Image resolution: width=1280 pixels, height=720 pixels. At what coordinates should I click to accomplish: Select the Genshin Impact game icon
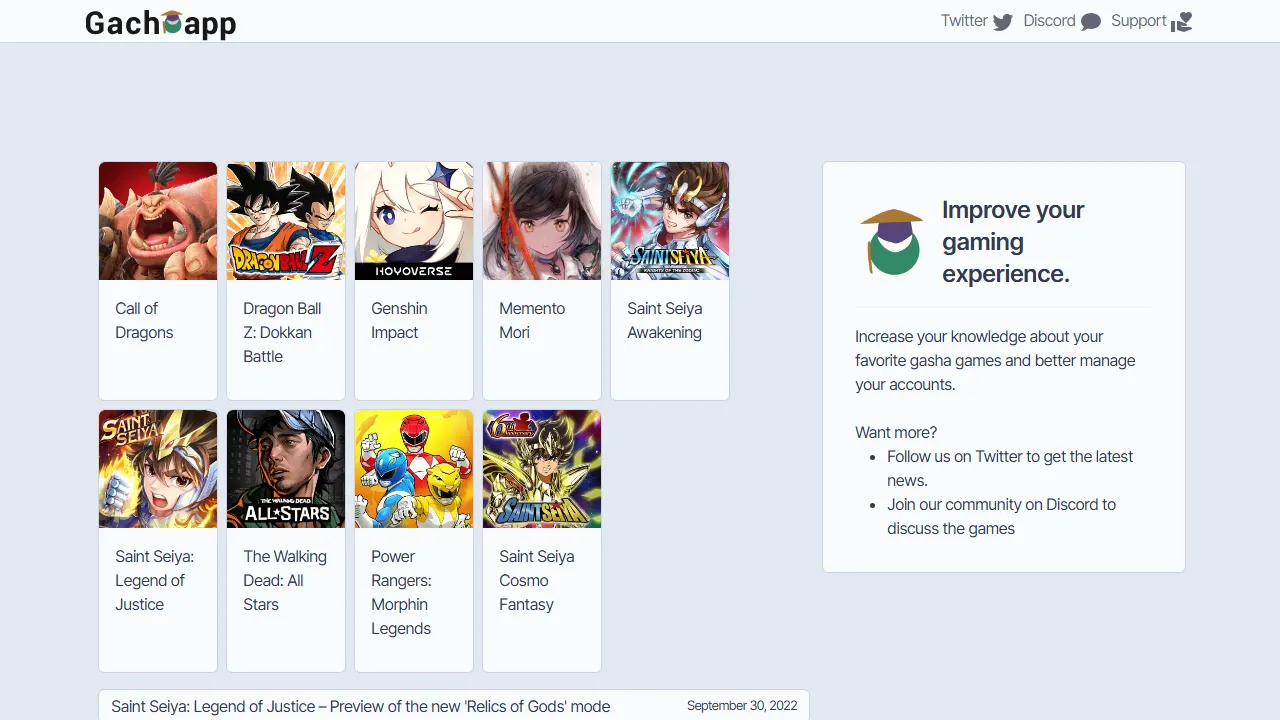click(x=414, y=221)
